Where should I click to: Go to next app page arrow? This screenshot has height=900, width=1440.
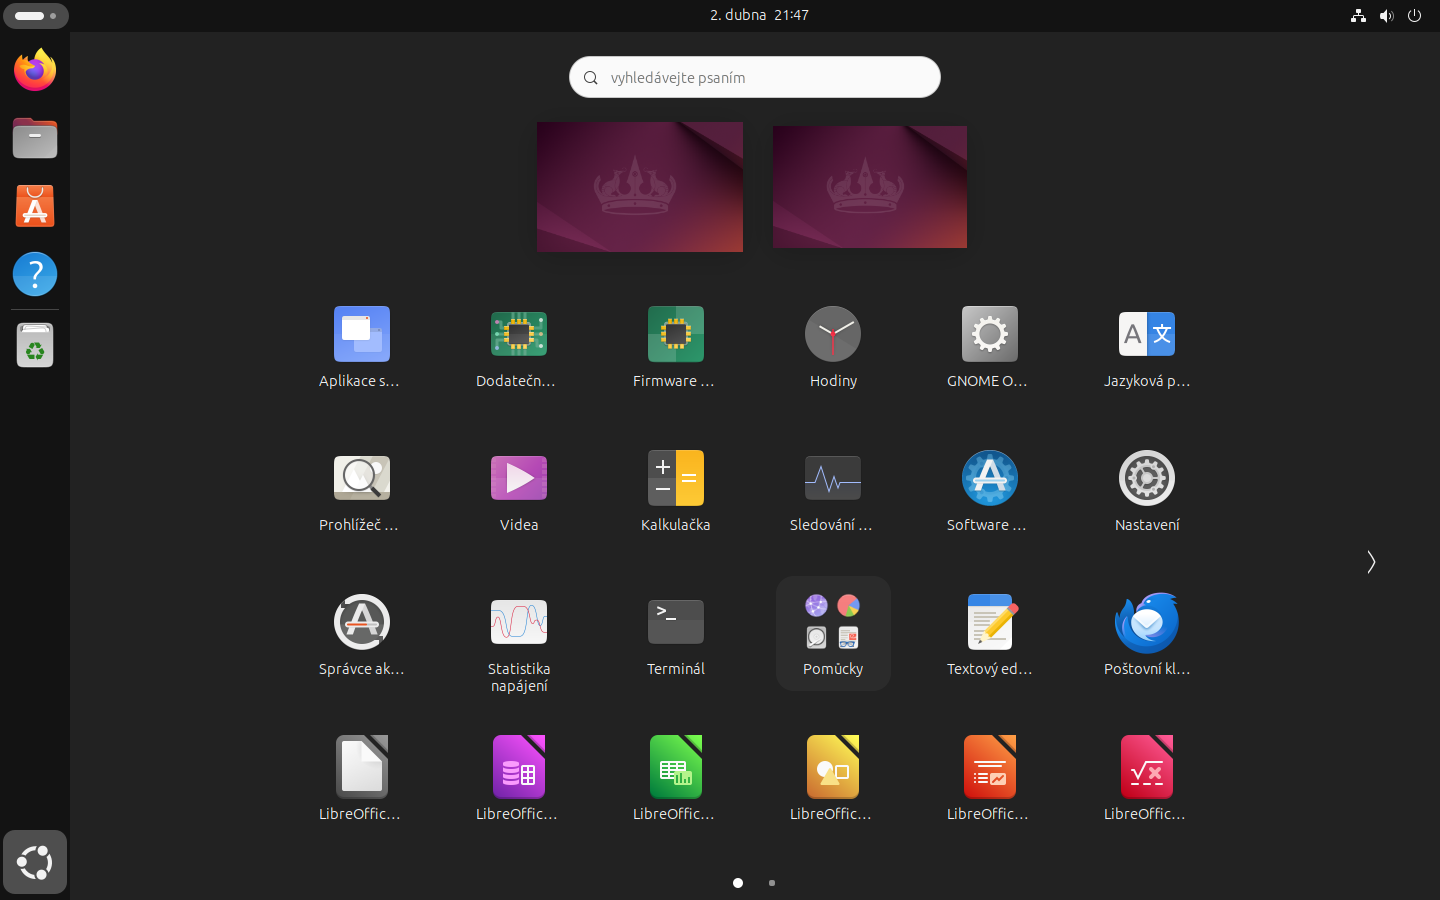(x=1371, y=562)
